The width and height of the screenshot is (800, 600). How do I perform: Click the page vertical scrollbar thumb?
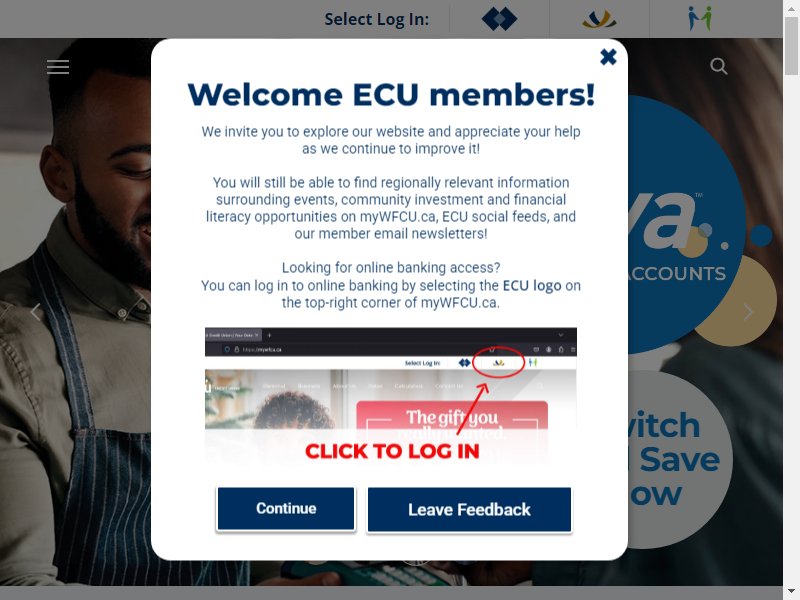(791, 46)
